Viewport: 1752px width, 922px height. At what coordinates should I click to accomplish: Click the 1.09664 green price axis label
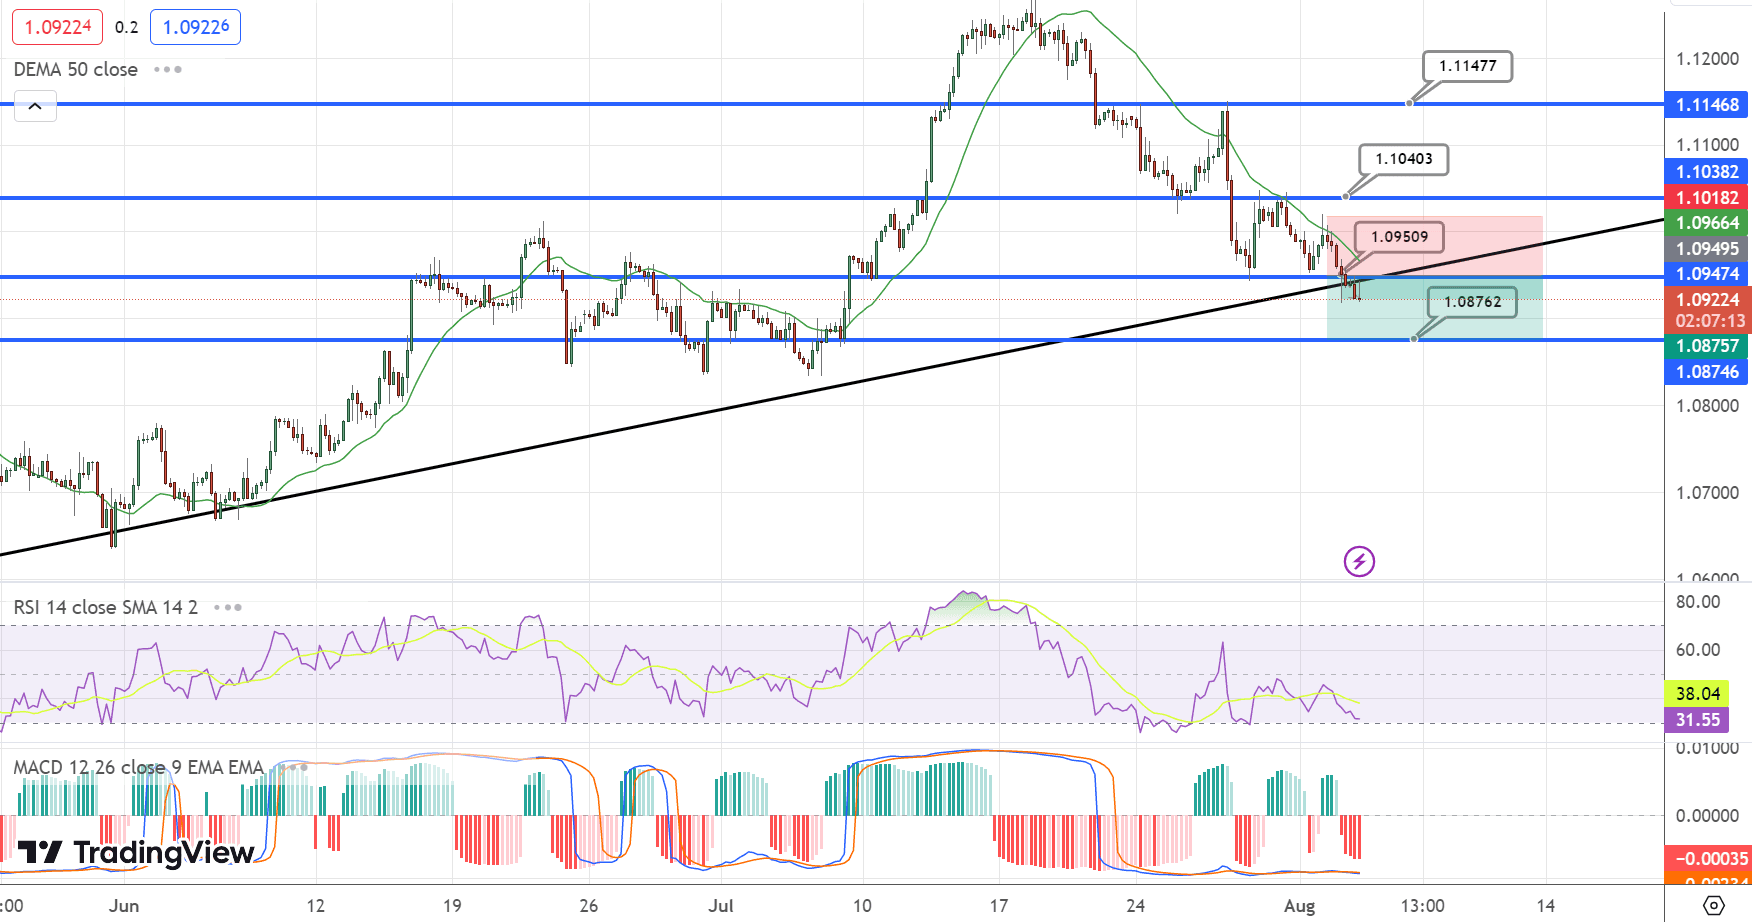coord(1708,223)
